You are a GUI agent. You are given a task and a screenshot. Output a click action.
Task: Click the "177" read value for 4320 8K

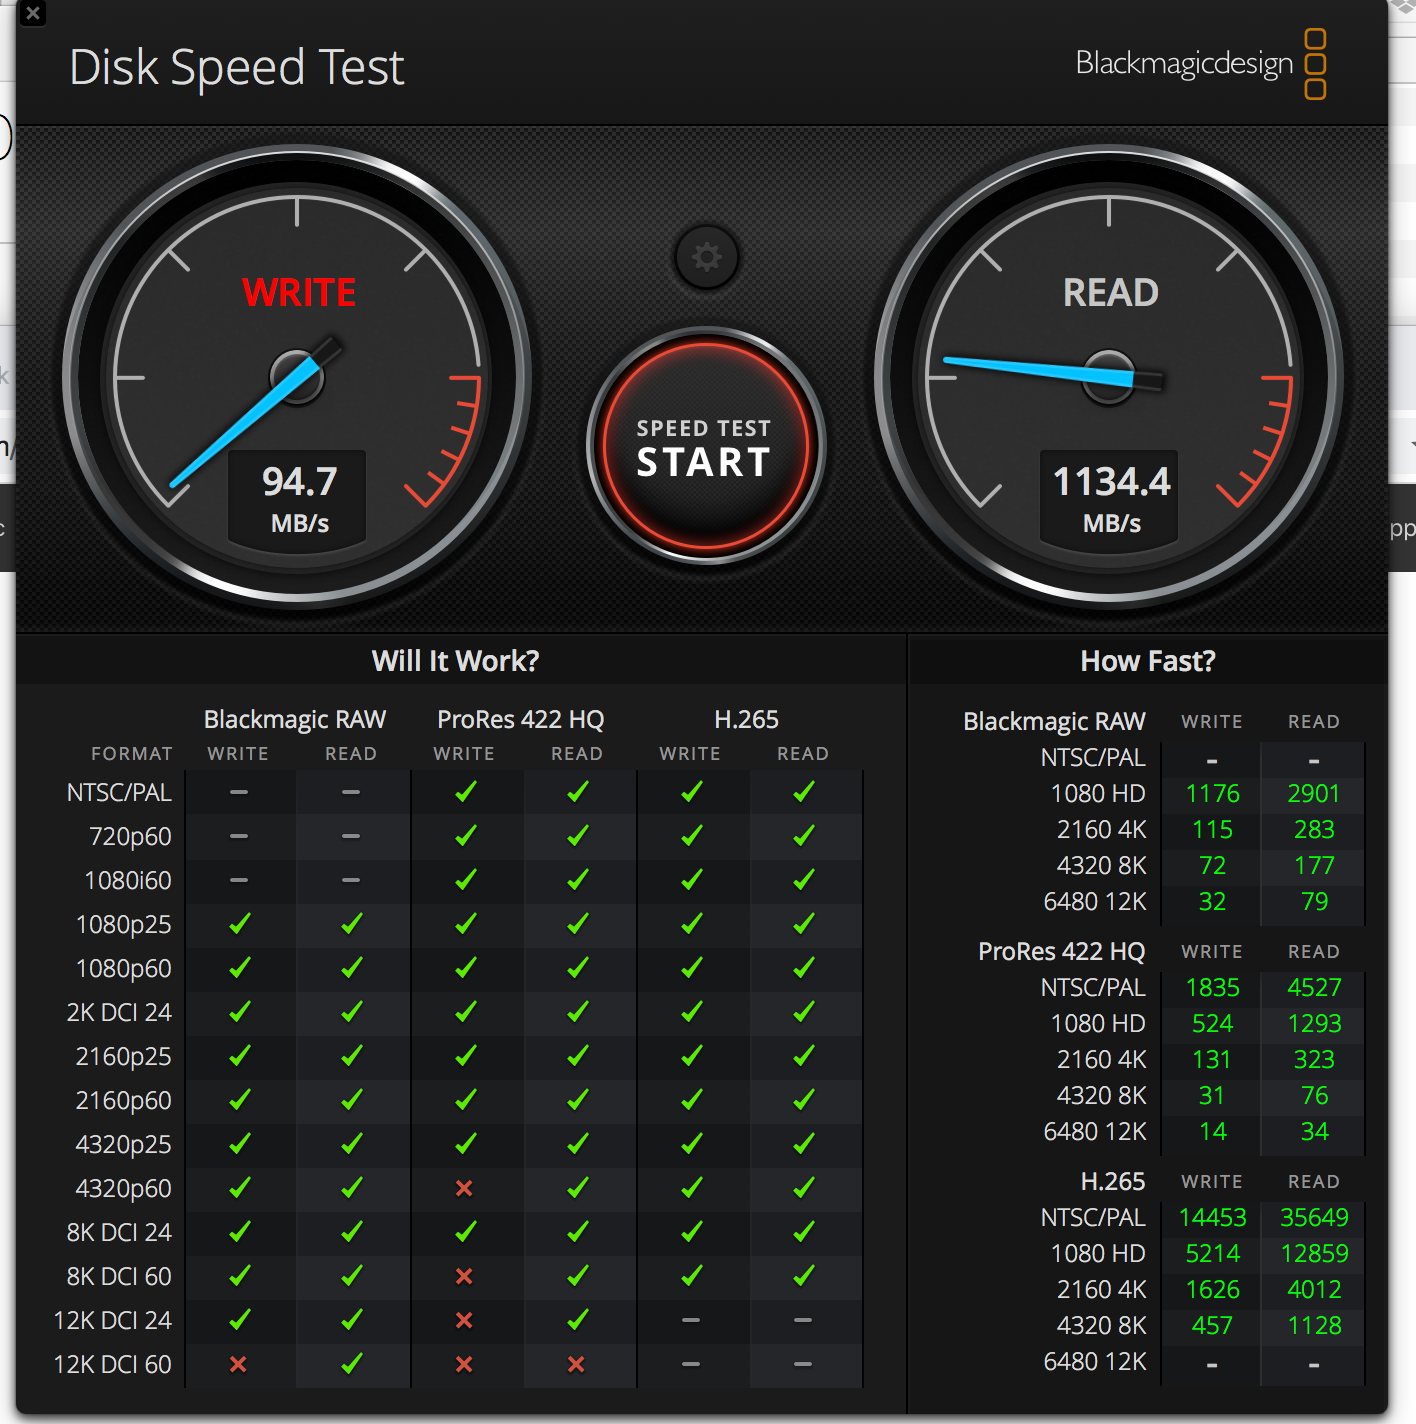click(x=1314, y=866)
